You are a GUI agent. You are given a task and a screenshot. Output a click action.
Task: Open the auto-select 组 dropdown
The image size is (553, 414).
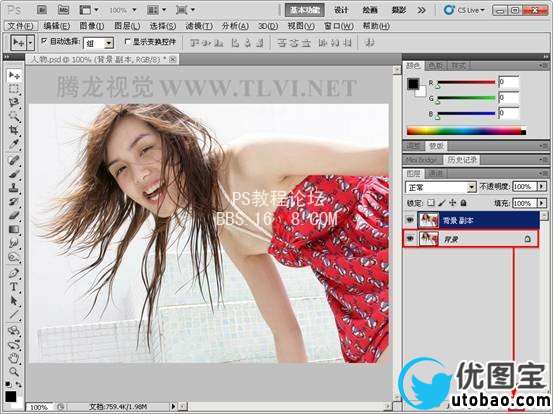99,43
